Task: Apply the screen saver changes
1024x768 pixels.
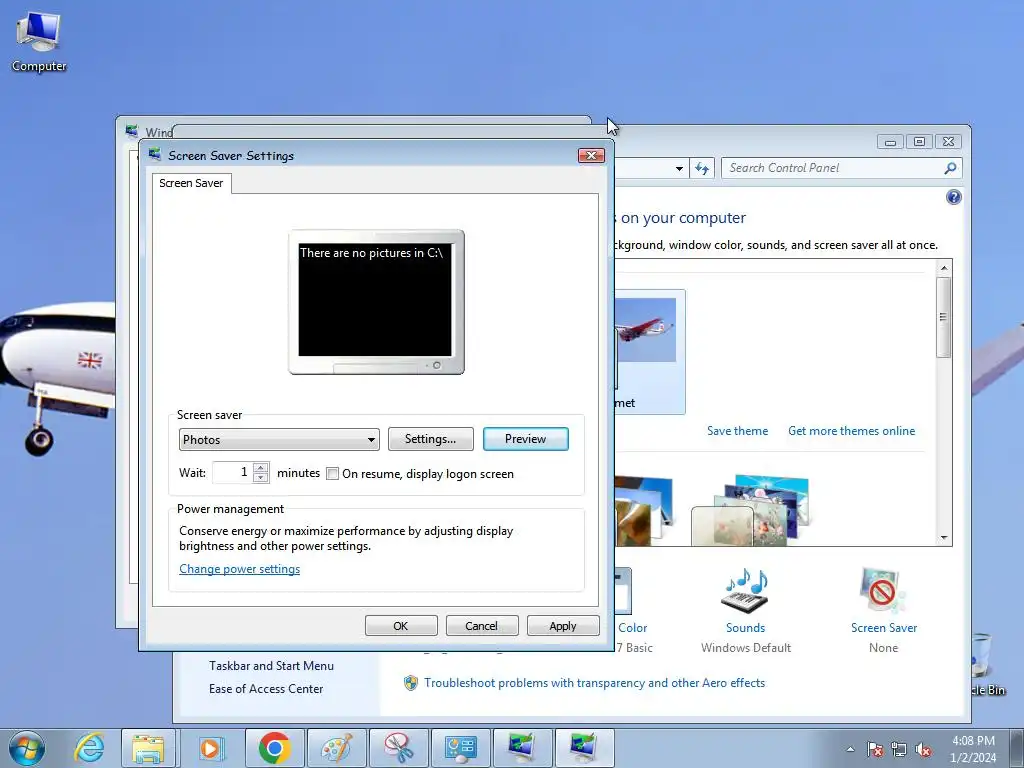Action: (x=563, y=626)
